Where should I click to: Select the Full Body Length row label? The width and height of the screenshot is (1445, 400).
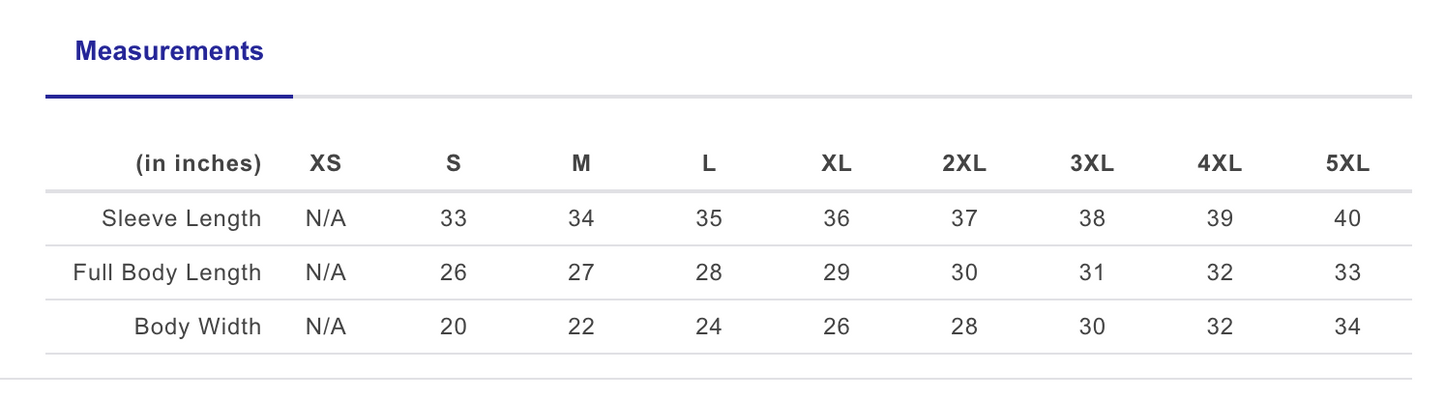167,272
